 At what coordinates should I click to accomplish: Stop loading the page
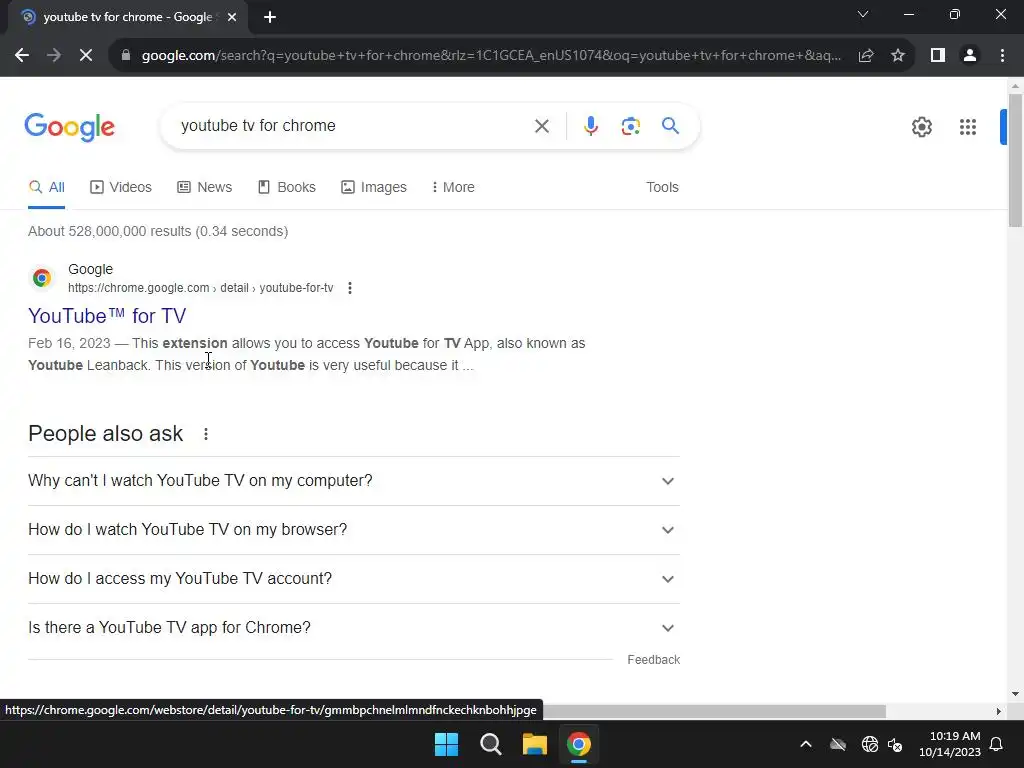click(86, 56)
